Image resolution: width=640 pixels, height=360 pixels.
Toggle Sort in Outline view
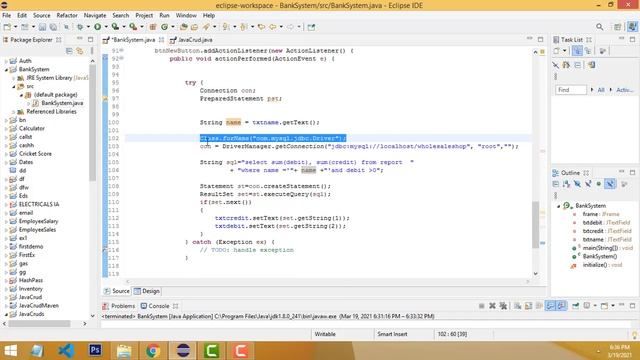click(566, 184)
